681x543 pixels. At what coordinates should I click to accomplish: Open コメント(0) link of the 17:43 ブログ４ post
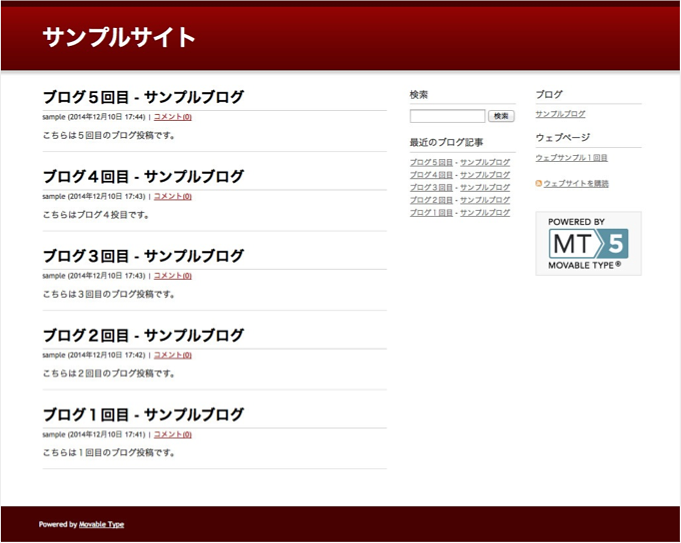tap(173, 196)
